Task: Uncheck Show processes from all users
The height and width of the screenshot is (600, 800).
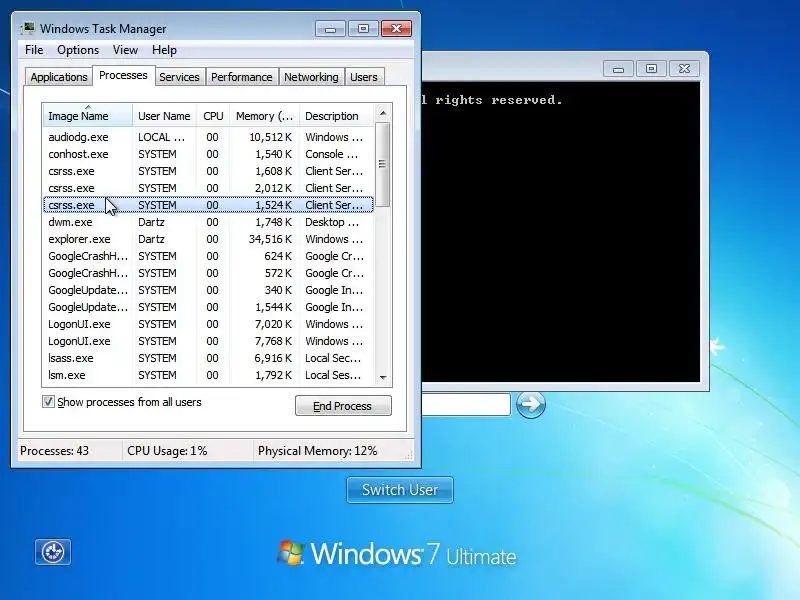Action: pos(48,402)
